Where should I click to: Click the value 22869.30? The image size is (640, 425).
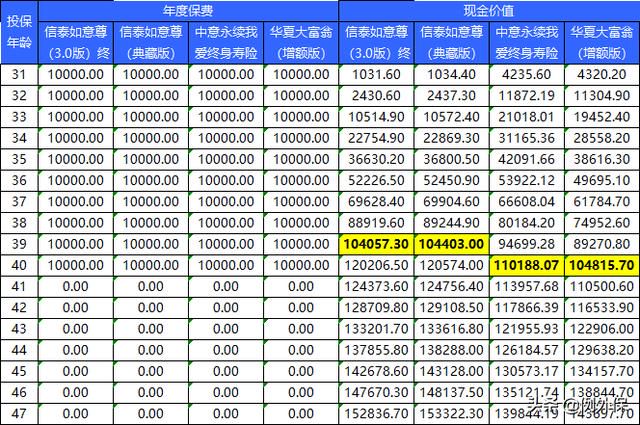coord(451,138)
